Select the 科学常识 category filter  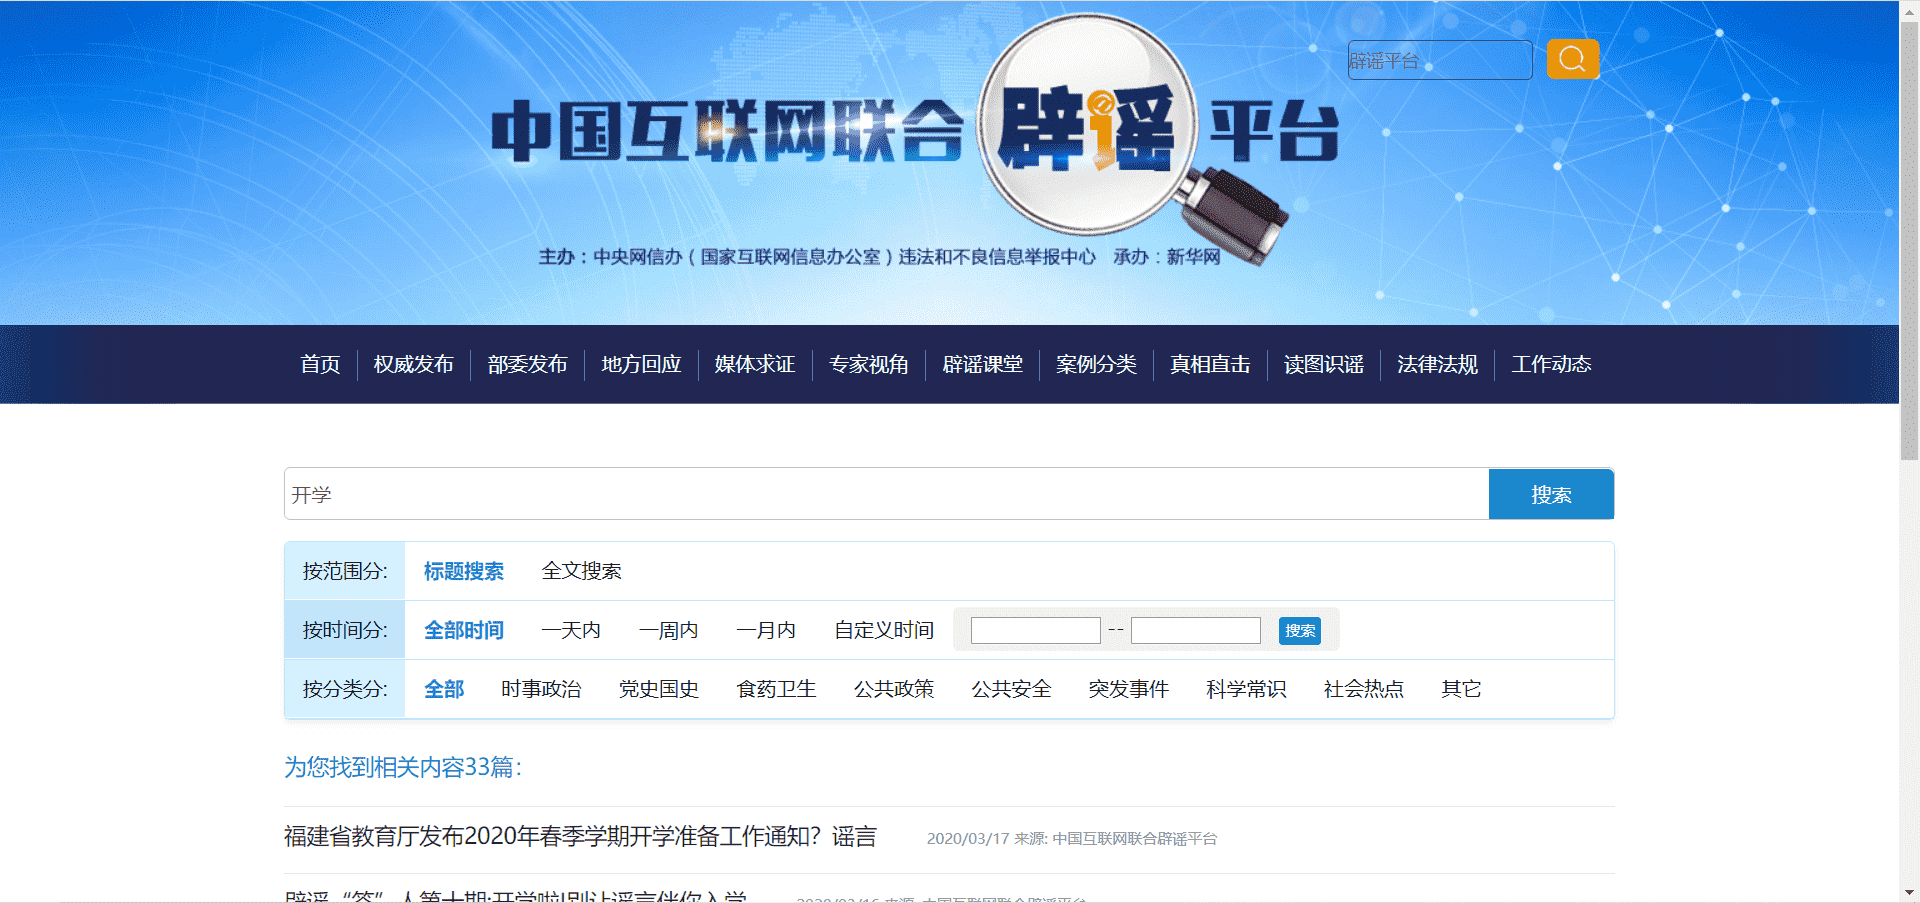(1245, 689)
